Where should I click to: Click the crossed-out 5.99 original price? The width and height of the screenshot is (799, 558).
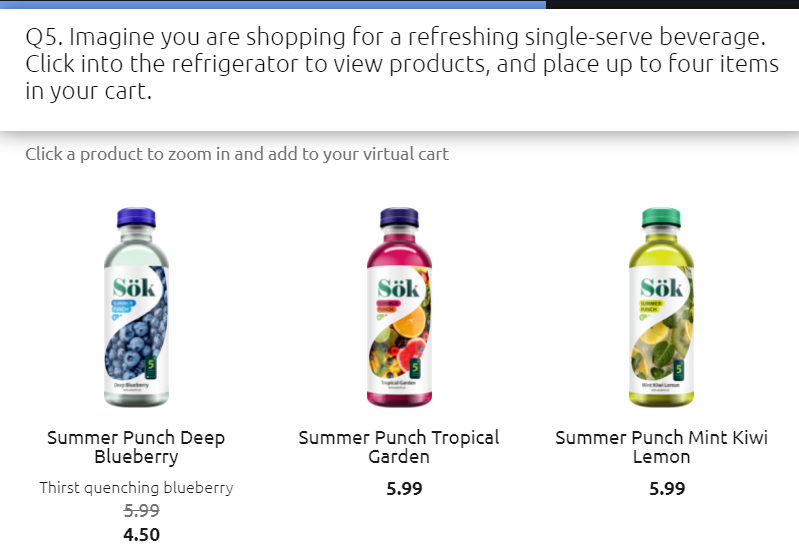coord(142,510)
